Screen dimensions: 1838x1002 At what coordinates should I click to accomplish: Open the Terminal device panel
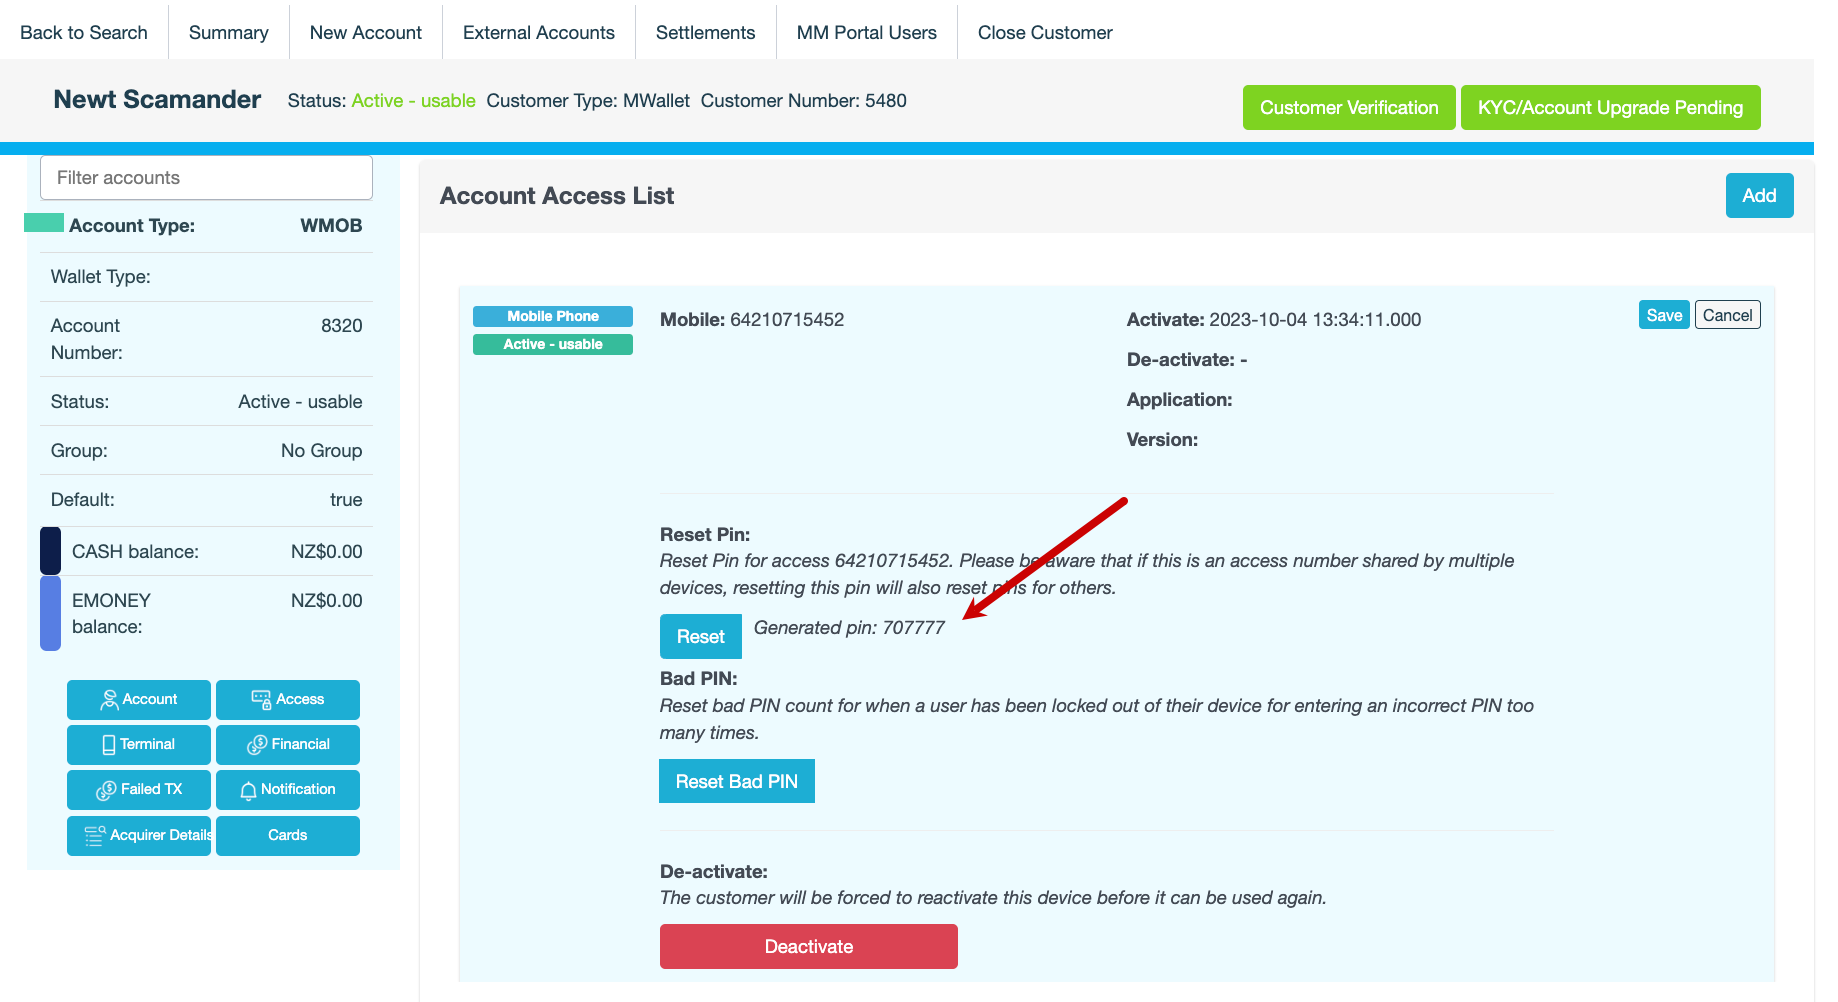tap(138, 744)
